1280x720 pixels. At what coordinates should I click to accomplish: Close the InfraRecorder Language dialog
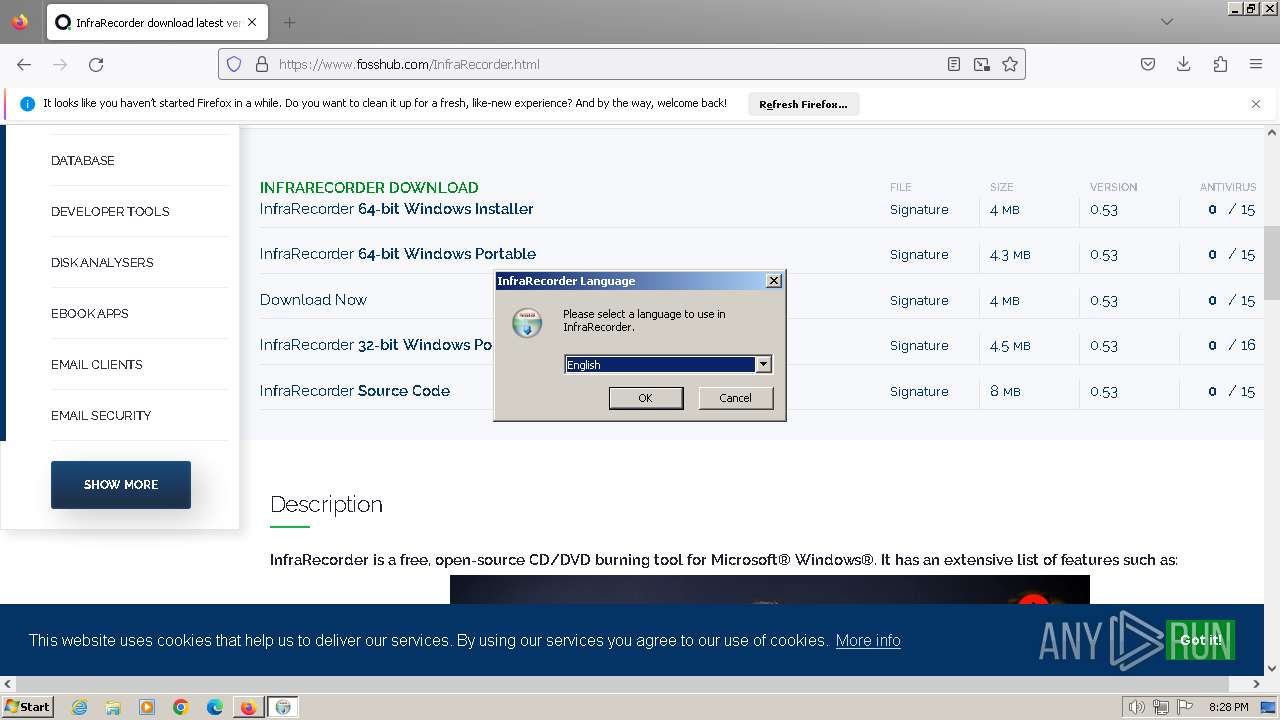773,281
